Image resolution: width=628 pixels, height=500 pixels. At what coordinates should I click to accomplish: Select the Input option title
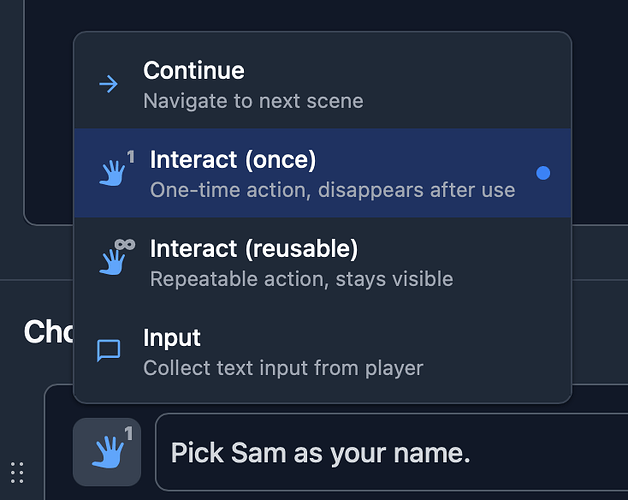pyautogui.click(x=172, y=338)
